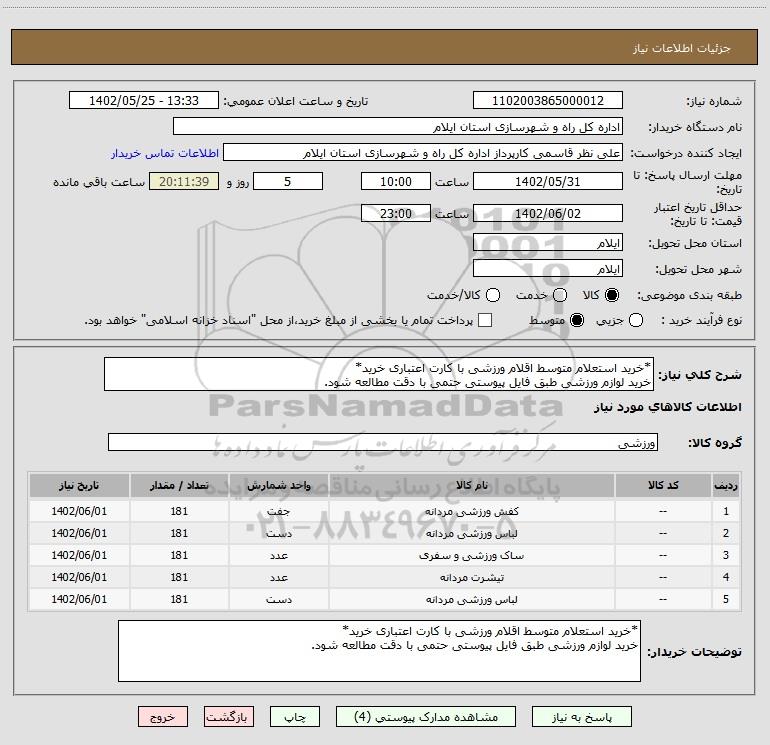Click quantity 181 in row 3
Viewport: 770px width, 745px height.
179,555
